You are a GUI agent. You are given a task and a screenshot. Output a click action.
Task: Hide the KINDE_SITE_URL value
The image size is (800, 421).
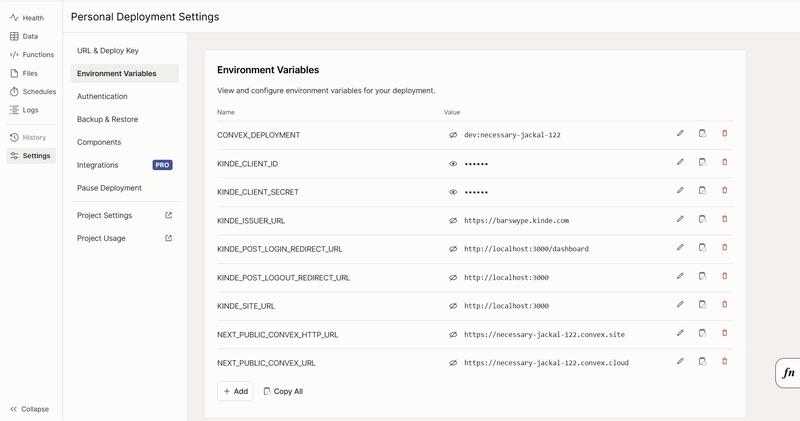pyautogui.click(x=453, y=306)
